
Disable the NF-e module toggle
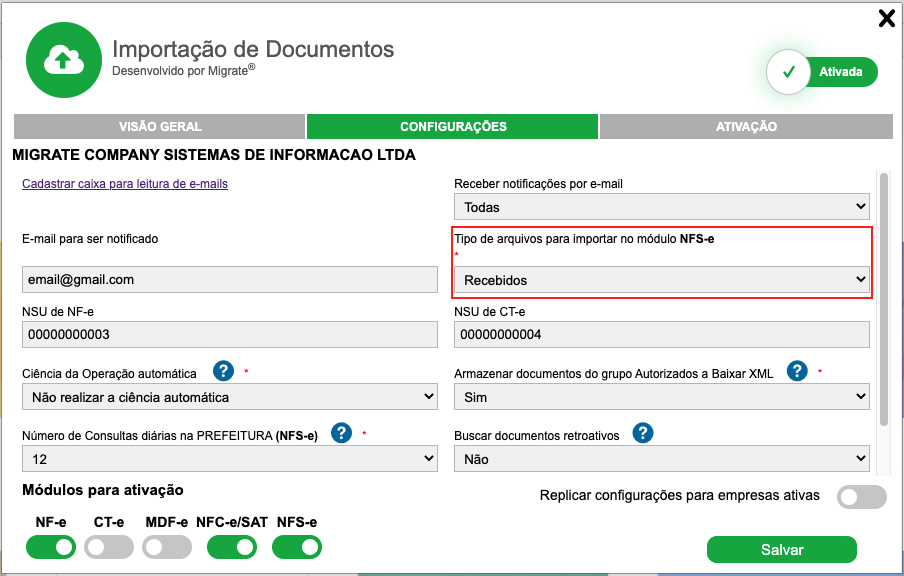click(51, 547)
